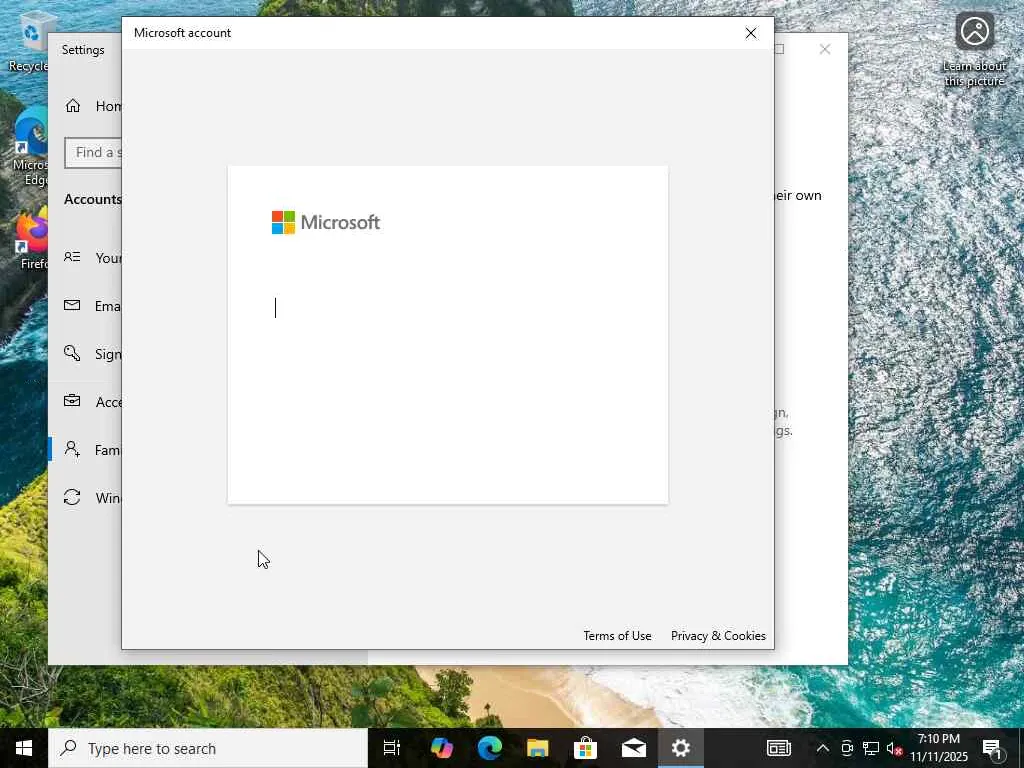The image size is (1024, 768).
Task: Click the Settings window title
Action: pos(83,50)
